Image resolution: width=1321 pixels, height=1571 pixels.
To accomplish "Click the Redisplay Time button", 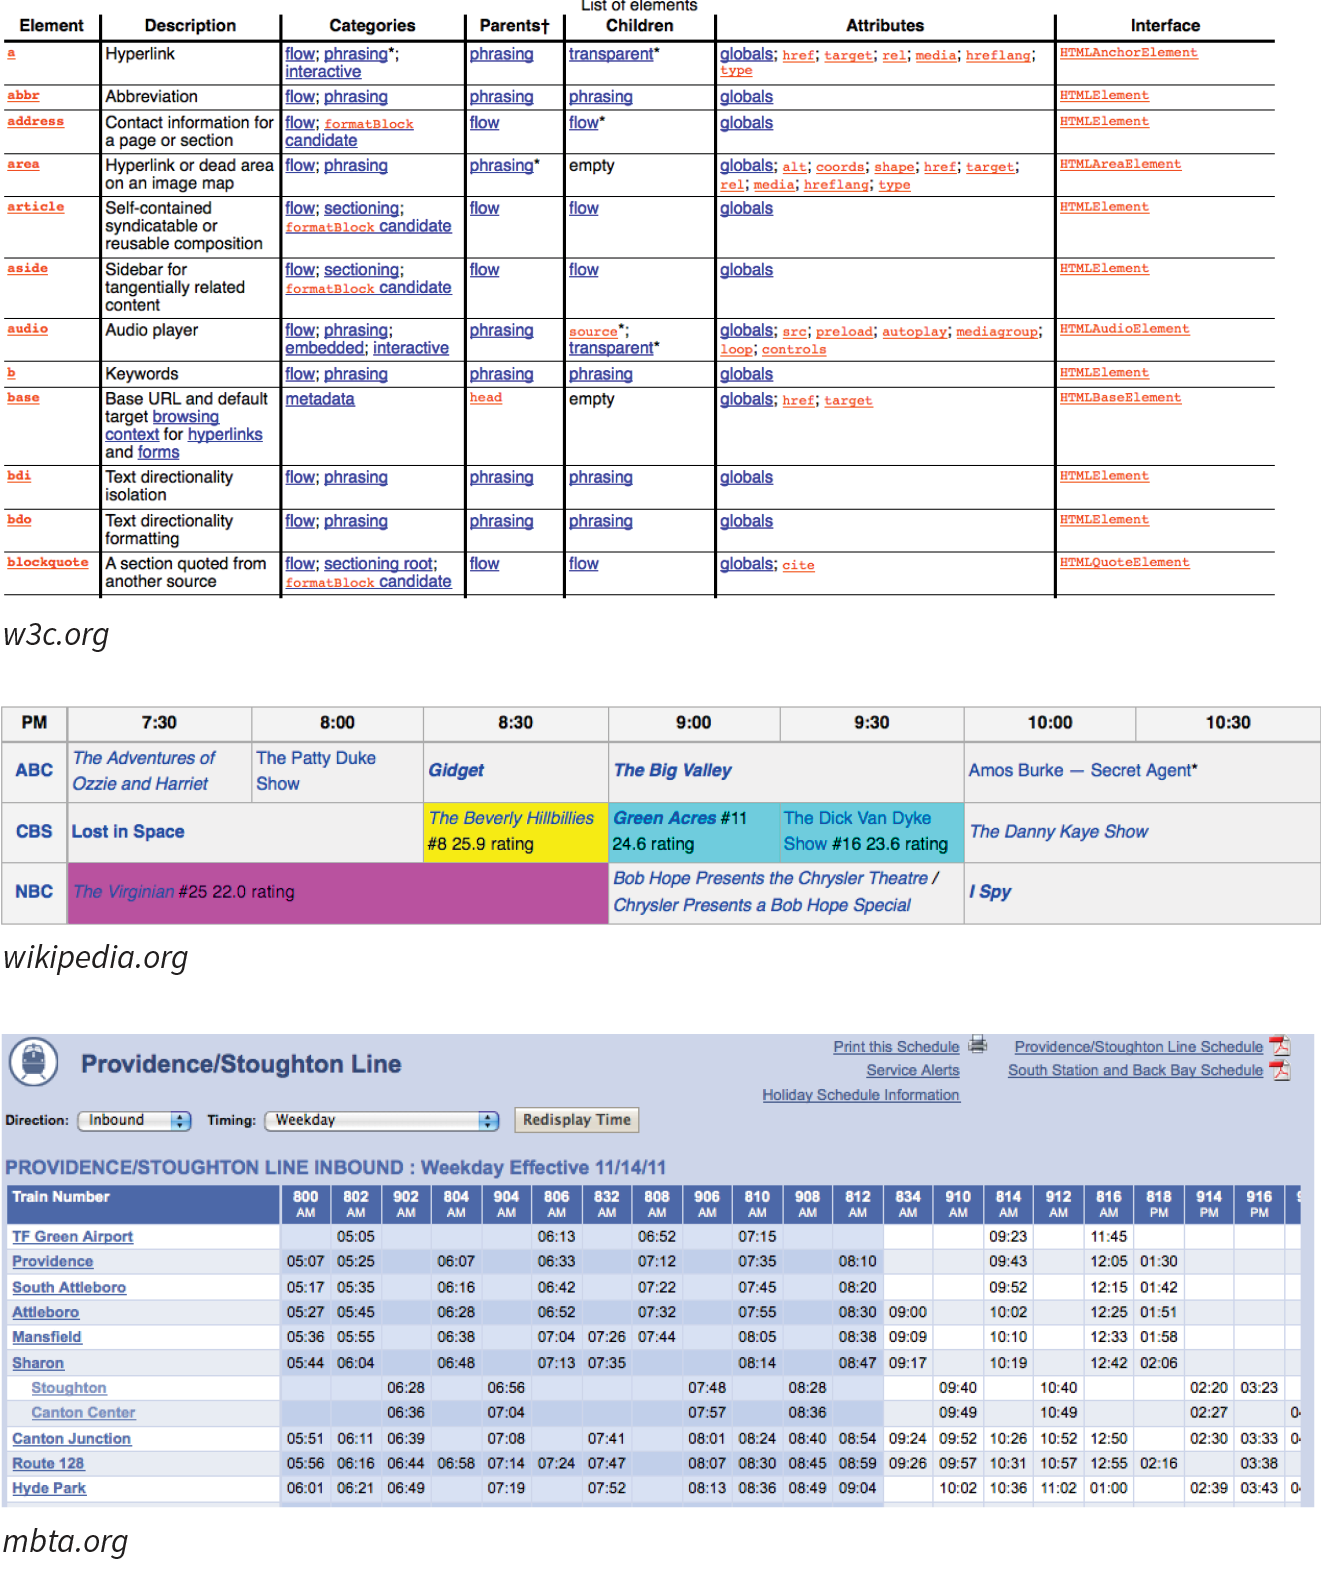I will (x=576, y=1120).
